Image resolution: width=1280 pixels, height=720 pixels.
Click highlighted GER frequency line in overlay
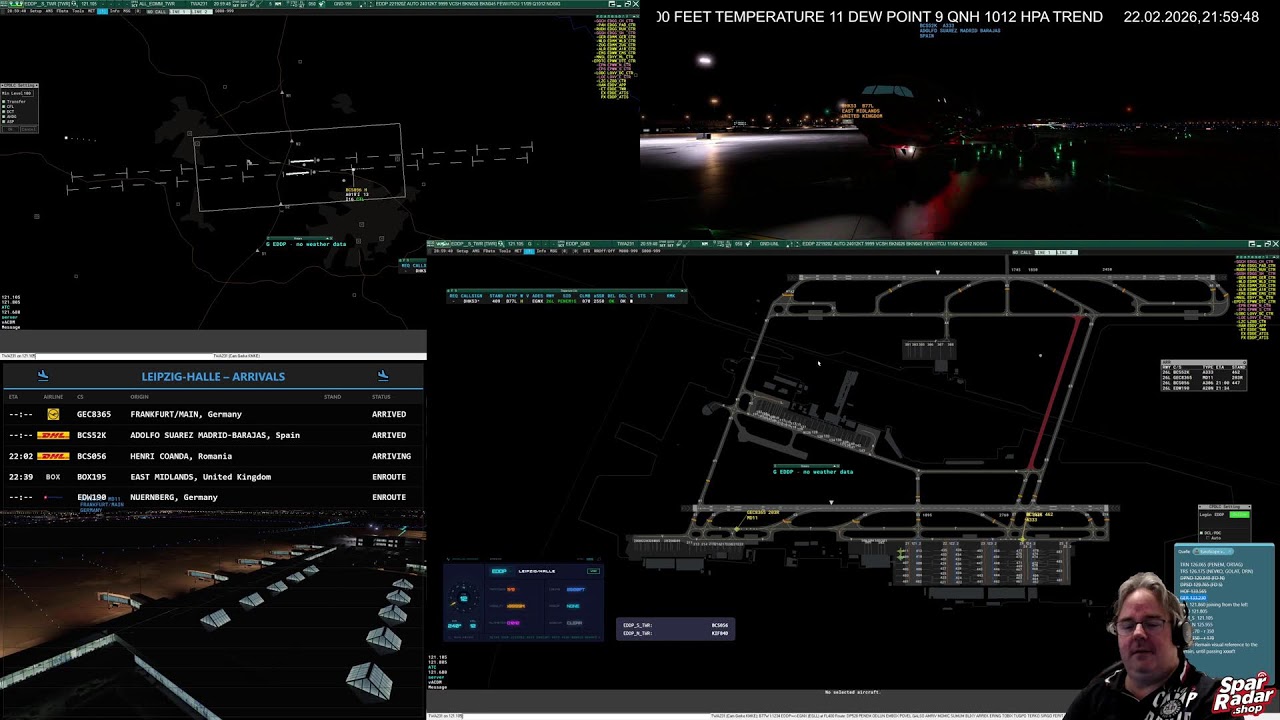click(1193, 598)
